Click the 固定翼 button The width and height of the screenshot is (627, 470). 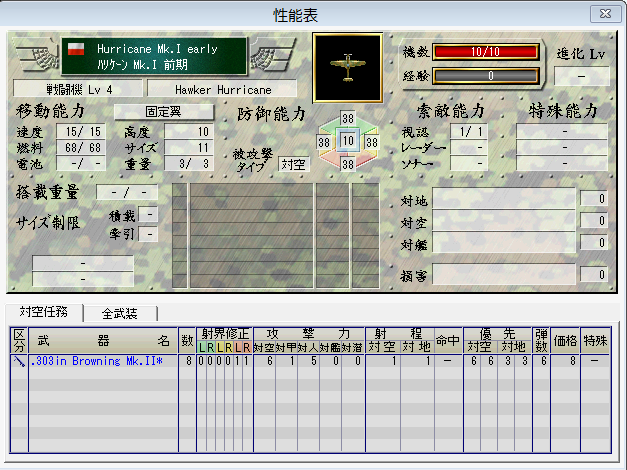164,112
